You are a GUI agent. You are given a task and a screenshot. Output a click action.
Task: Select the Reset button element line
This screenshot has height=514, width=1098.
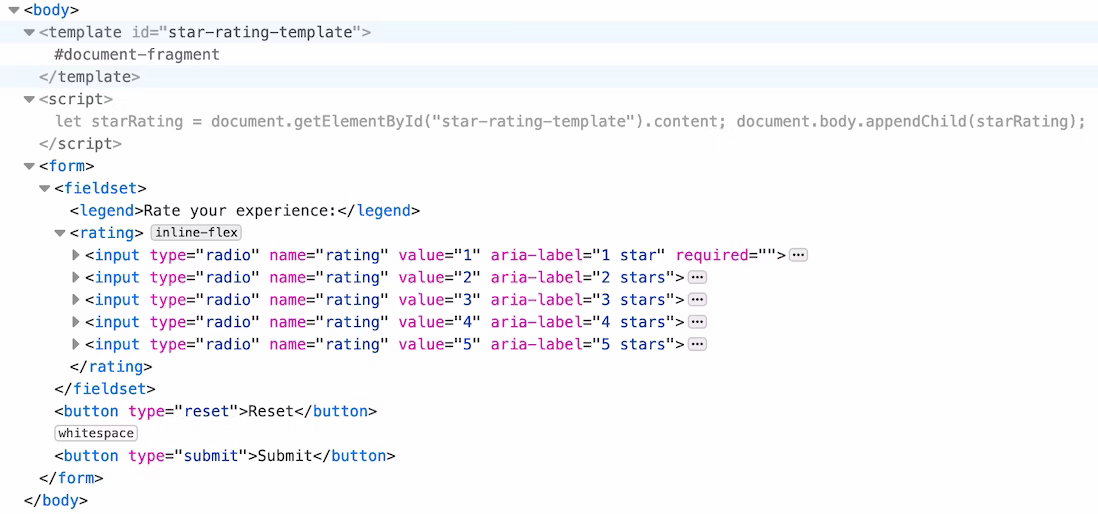(x=216, y=411)
